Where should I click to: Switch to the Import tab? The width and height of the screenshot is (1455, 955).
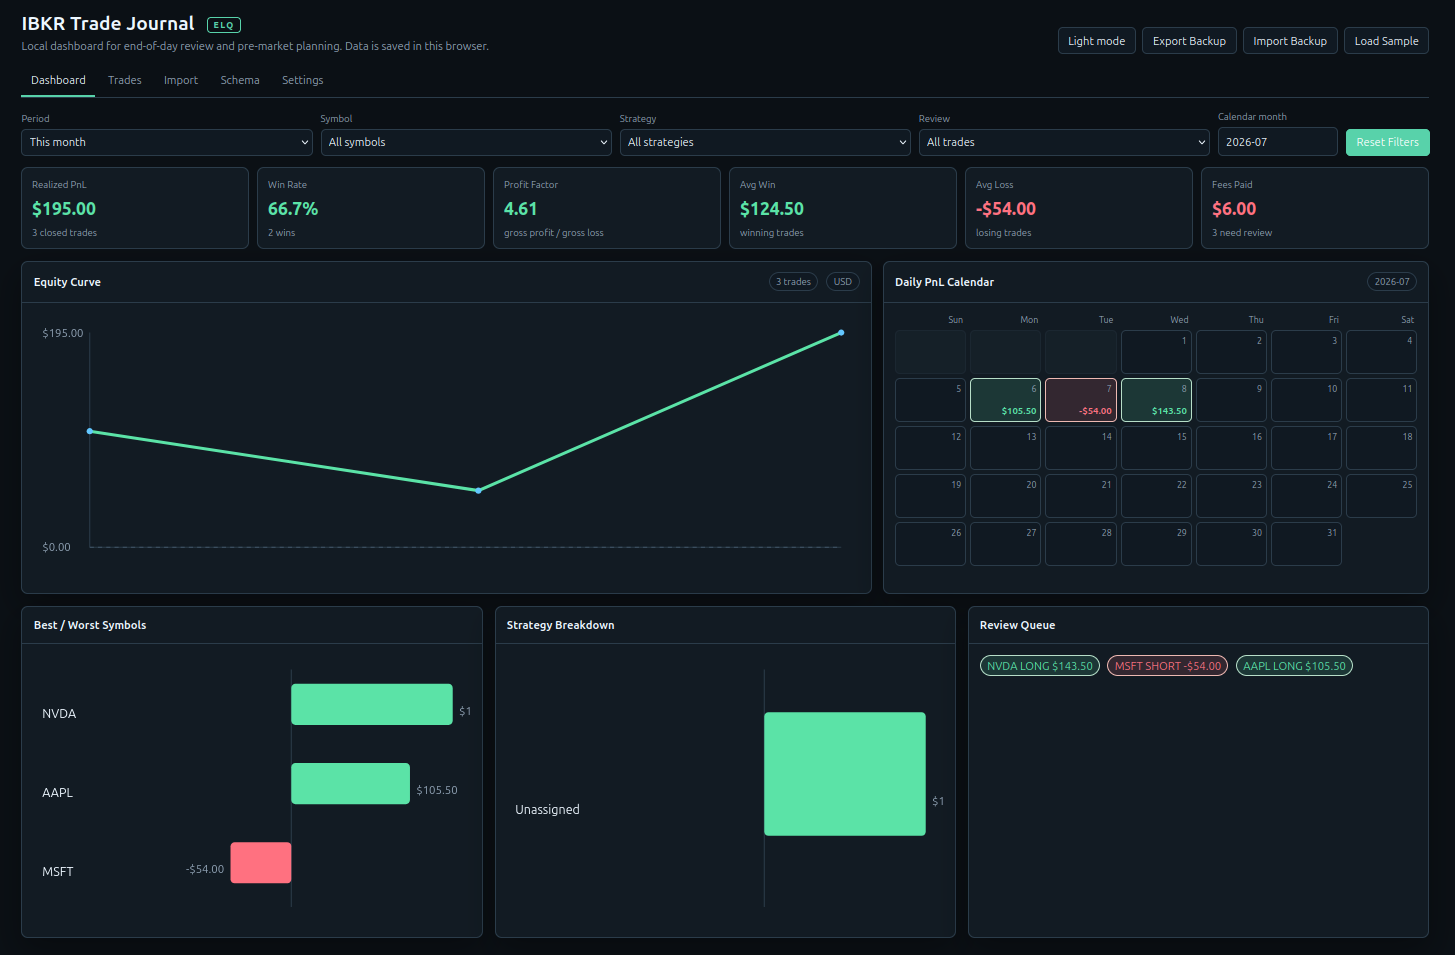coord(181,80)
